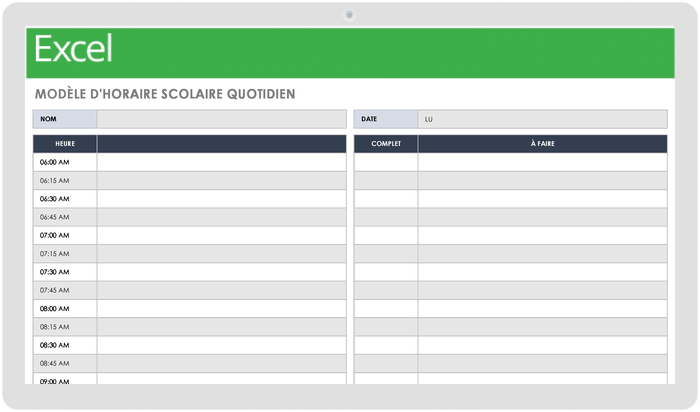Click the COMPLET cell on the 07:30 AM row
Image resolution: width=700 pixels, height=412 pixels.
coord(386,272)
